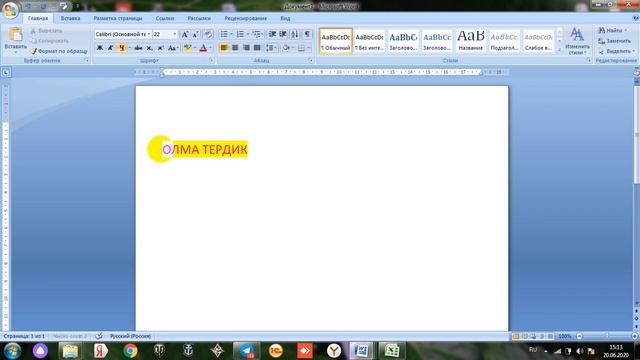
Task: Toggle underline (Ч) formatting
Action: (x=121, y=48)
